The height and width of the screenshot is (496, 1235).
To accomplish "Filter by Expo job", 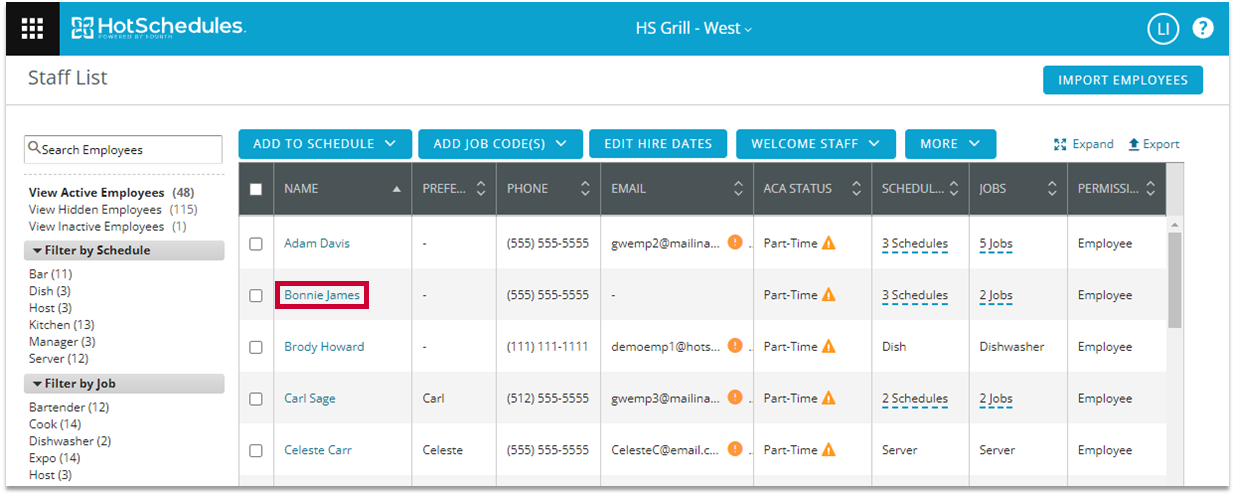I will point(54,459).
